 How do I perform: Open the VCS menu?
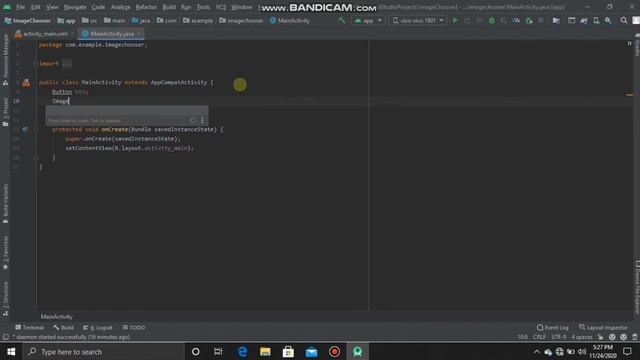pos(221,7)
